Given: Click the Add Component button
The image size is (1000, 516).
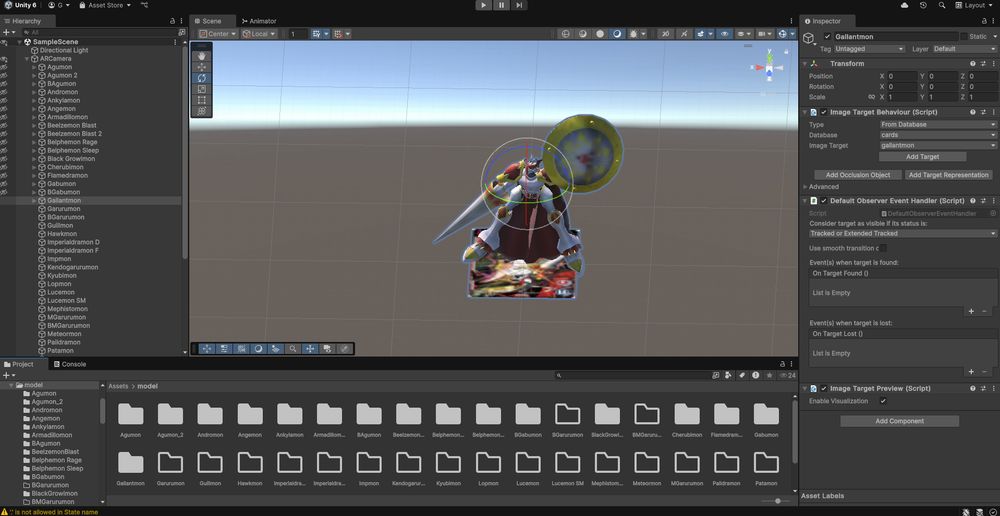Looking at the screenshot, I should [x=899, y=421].
